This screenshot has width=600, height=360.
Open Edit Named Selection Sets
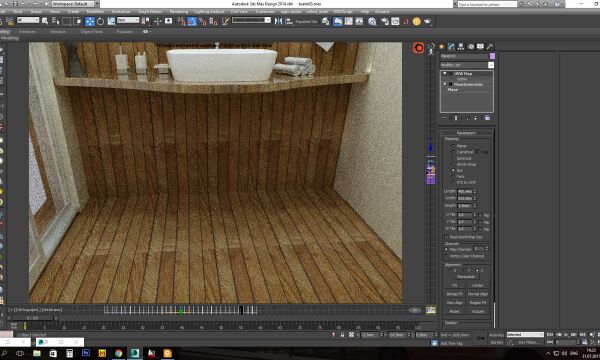pos(225,21)
